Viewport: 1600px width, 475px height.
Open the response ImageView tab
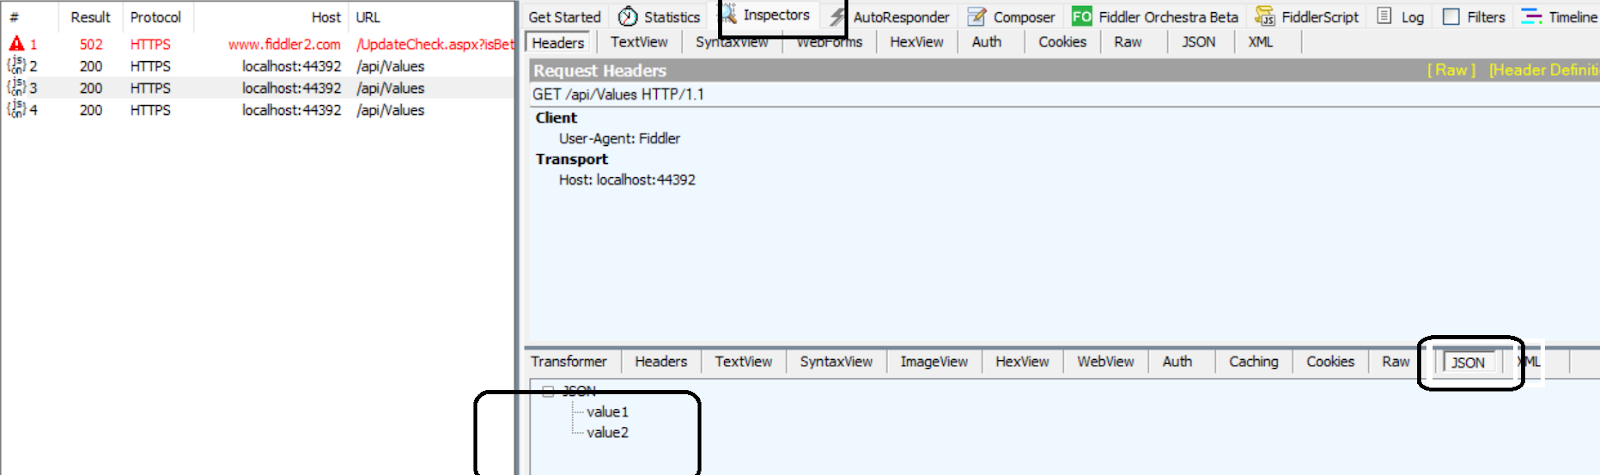pyautogui.click(x=934, y=362)
